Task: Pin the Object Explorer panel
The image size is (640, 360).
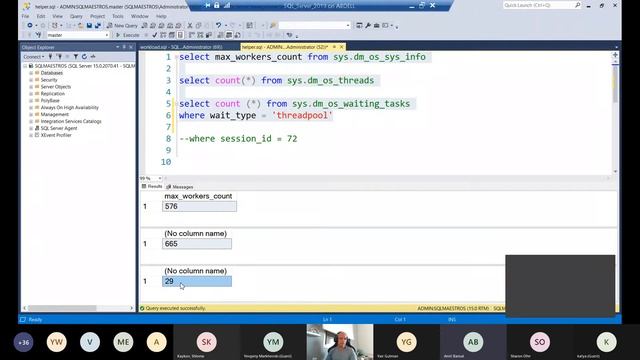Action: [124, 47]
